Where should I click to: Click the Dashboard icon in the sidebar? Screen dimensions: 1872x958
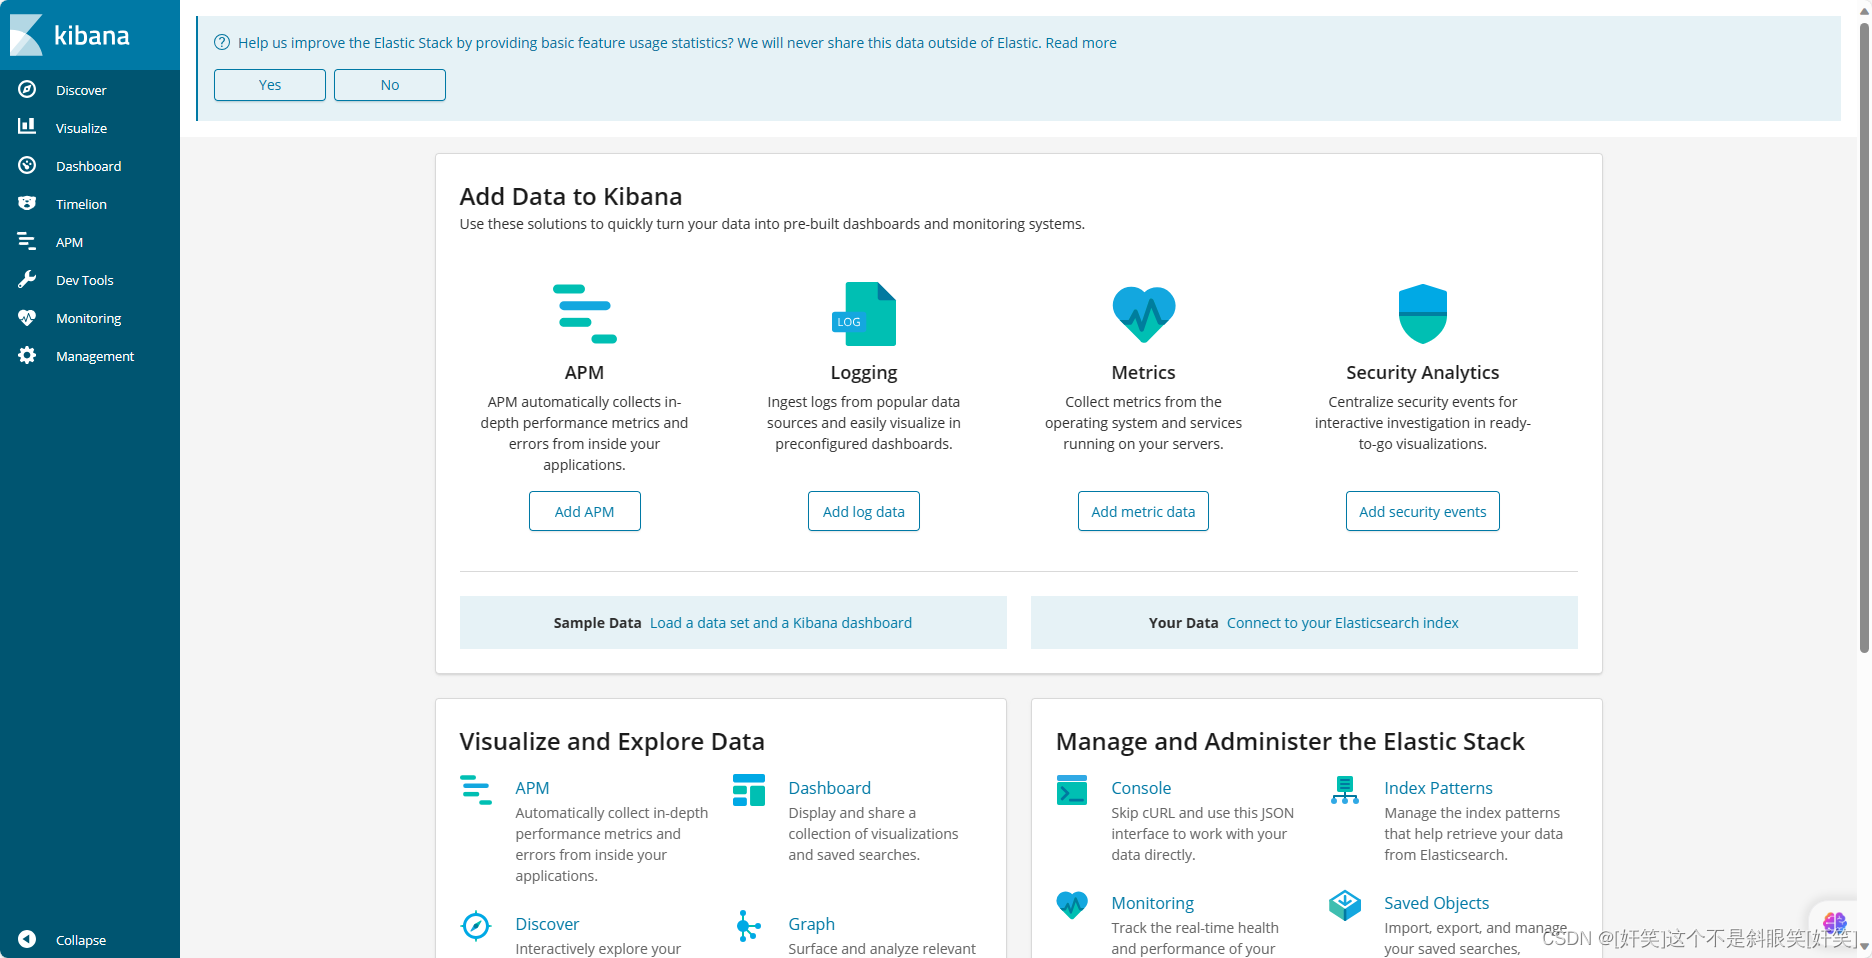coord(27,165)
